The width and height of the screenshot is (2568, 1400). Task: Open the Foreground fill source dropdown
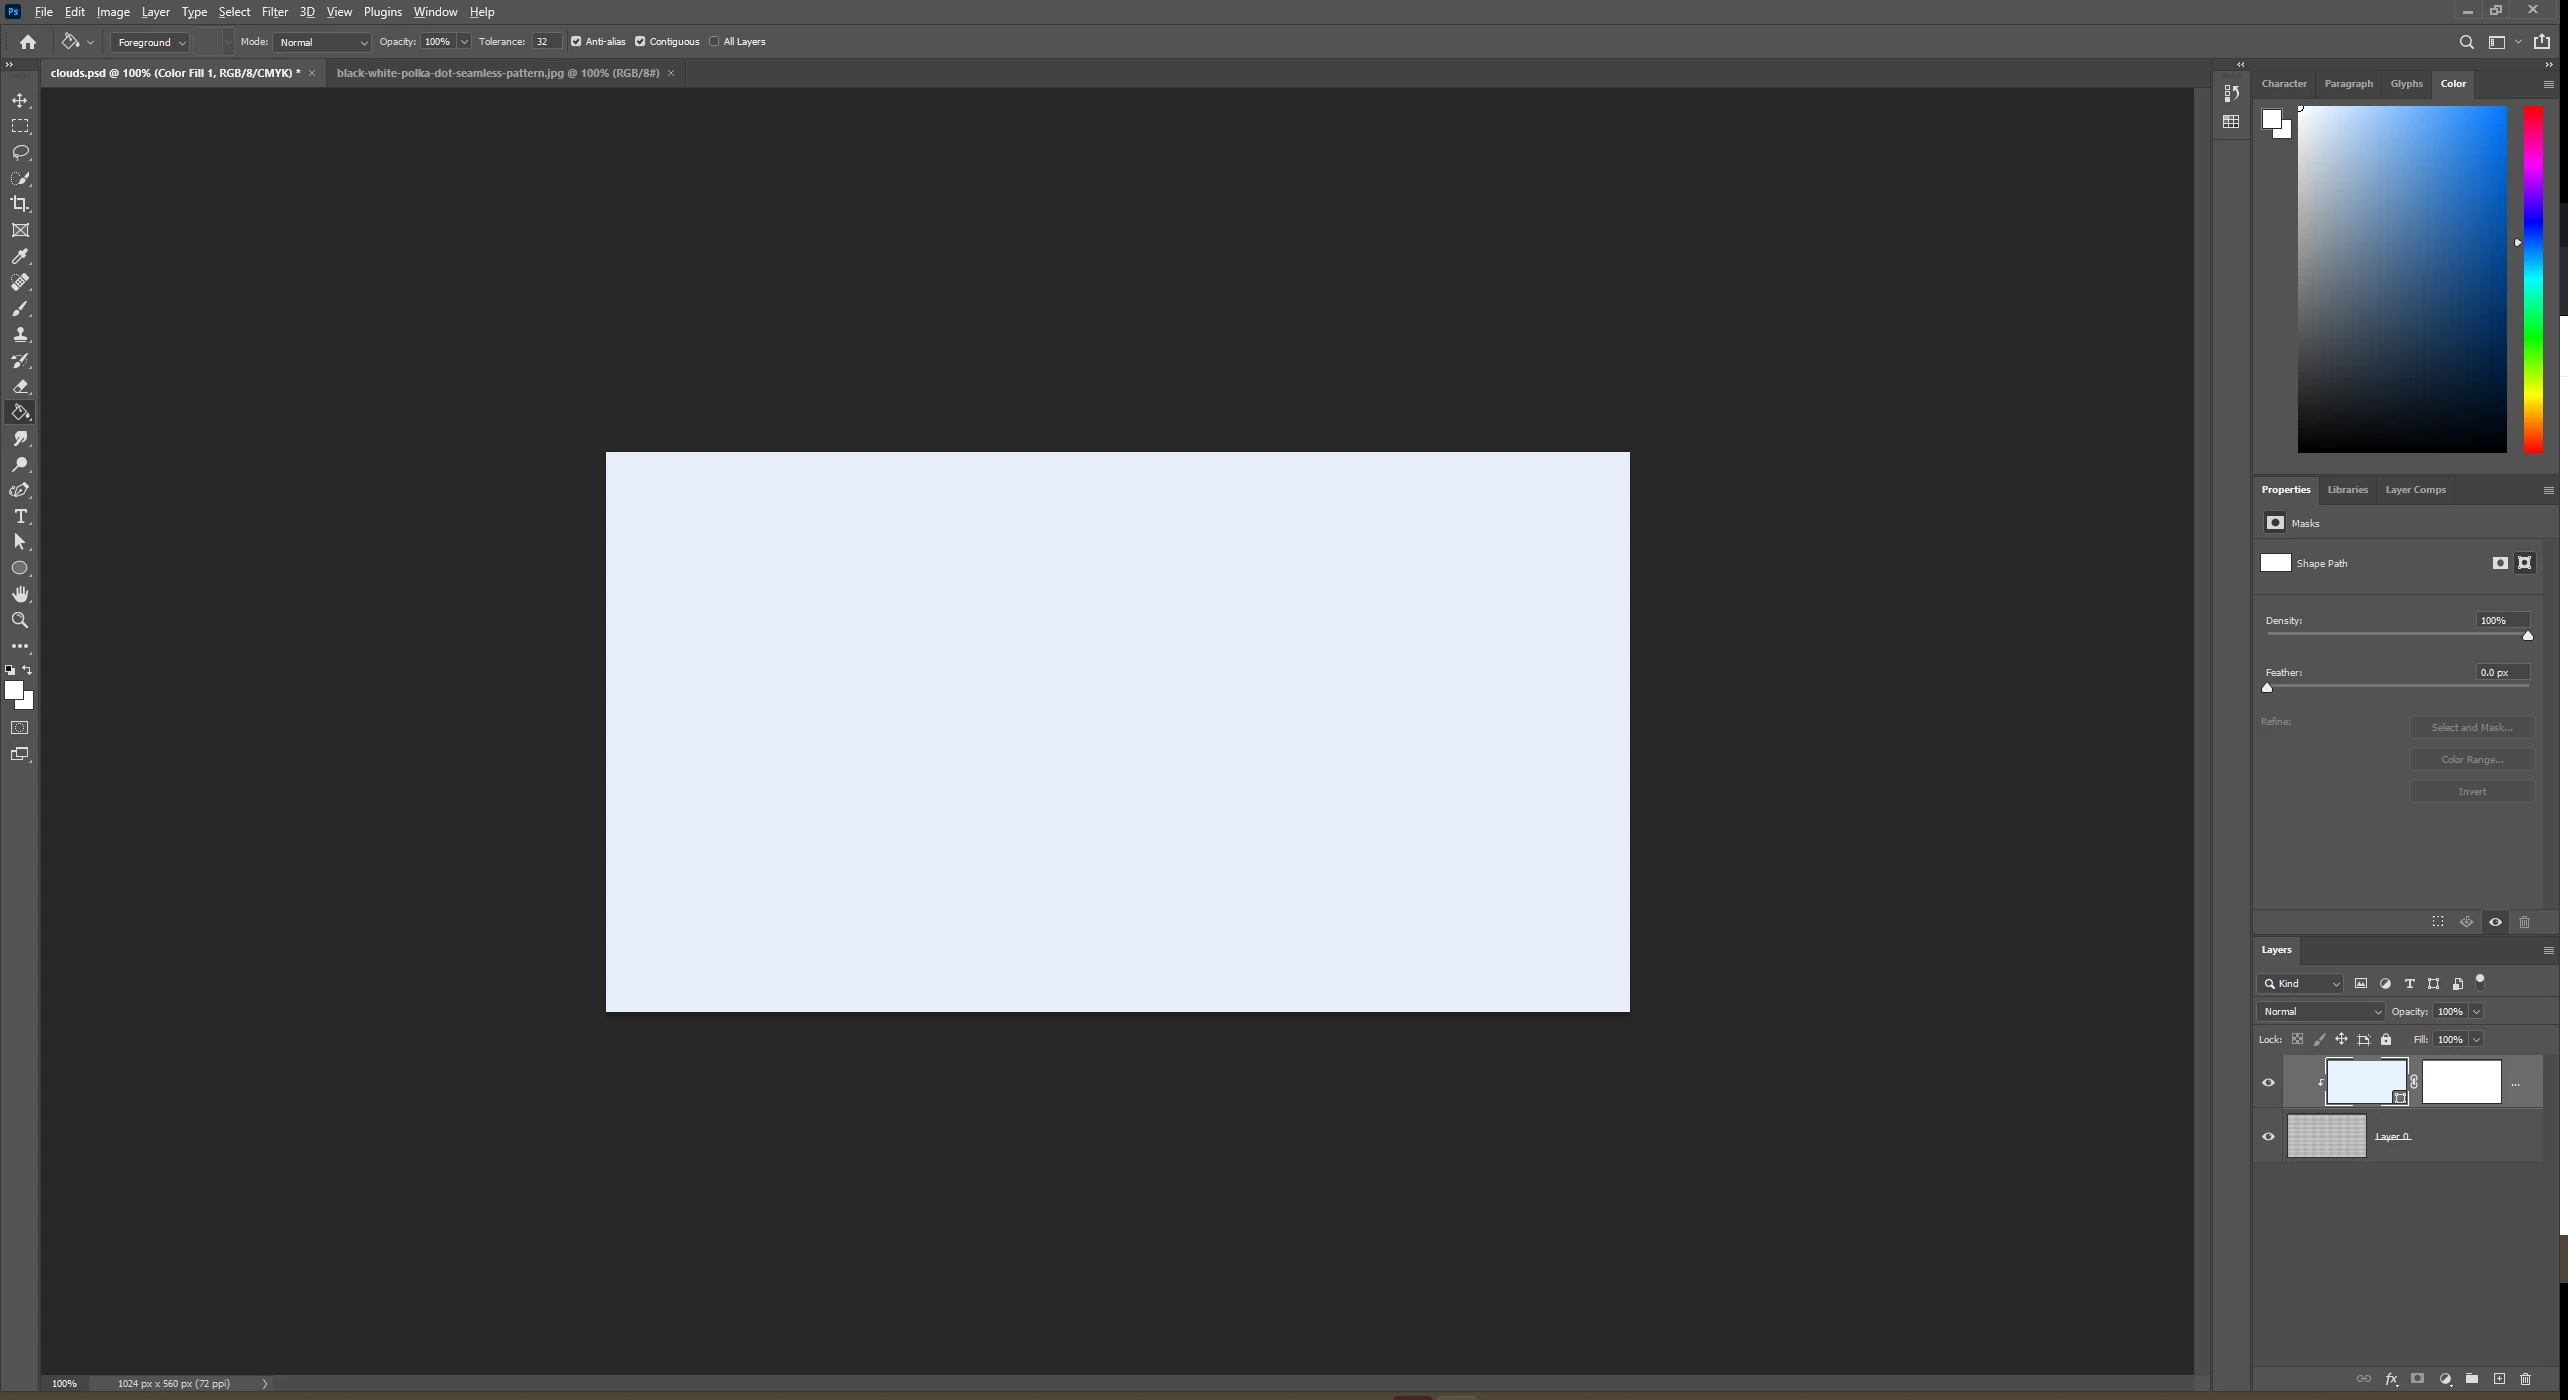pyautogui.click(x=151, y=42)
